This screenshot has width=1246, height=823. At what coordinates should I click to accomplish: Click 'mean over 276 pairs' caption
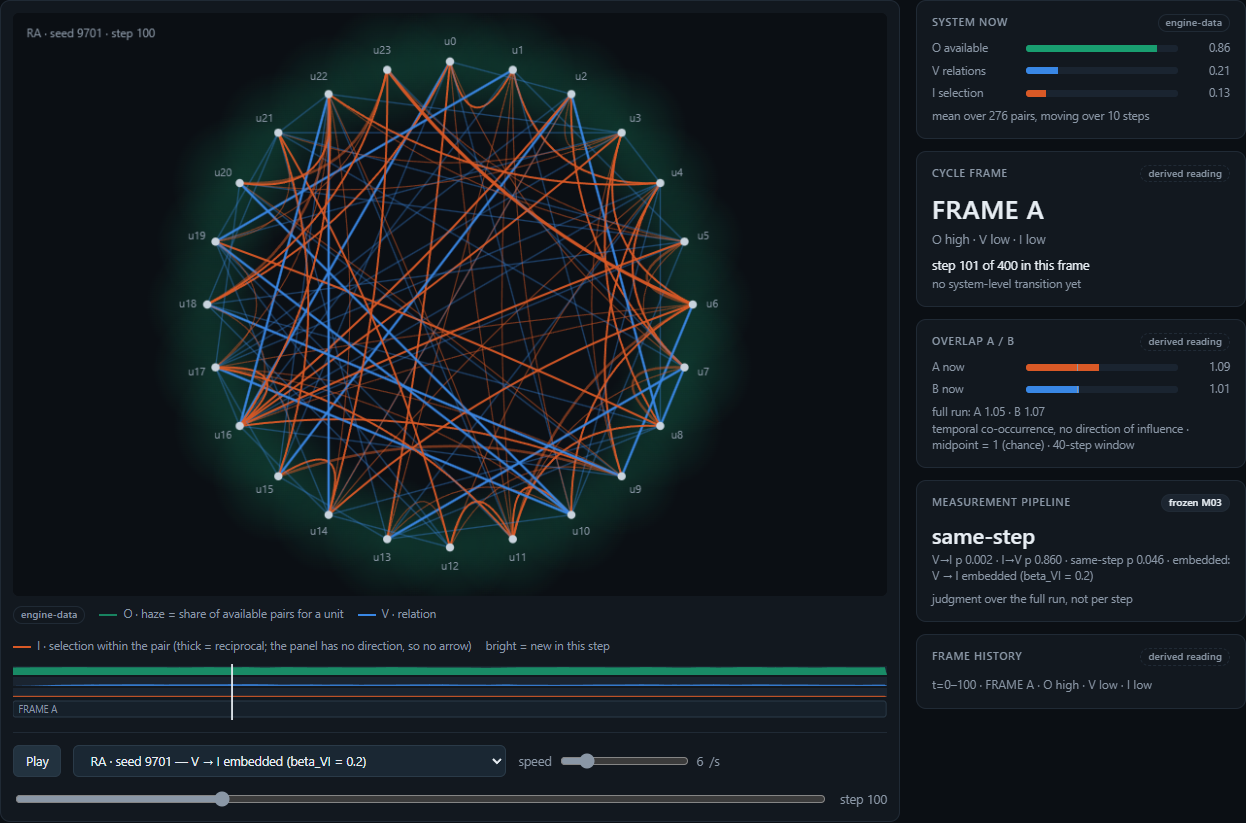click(1041, 116)
